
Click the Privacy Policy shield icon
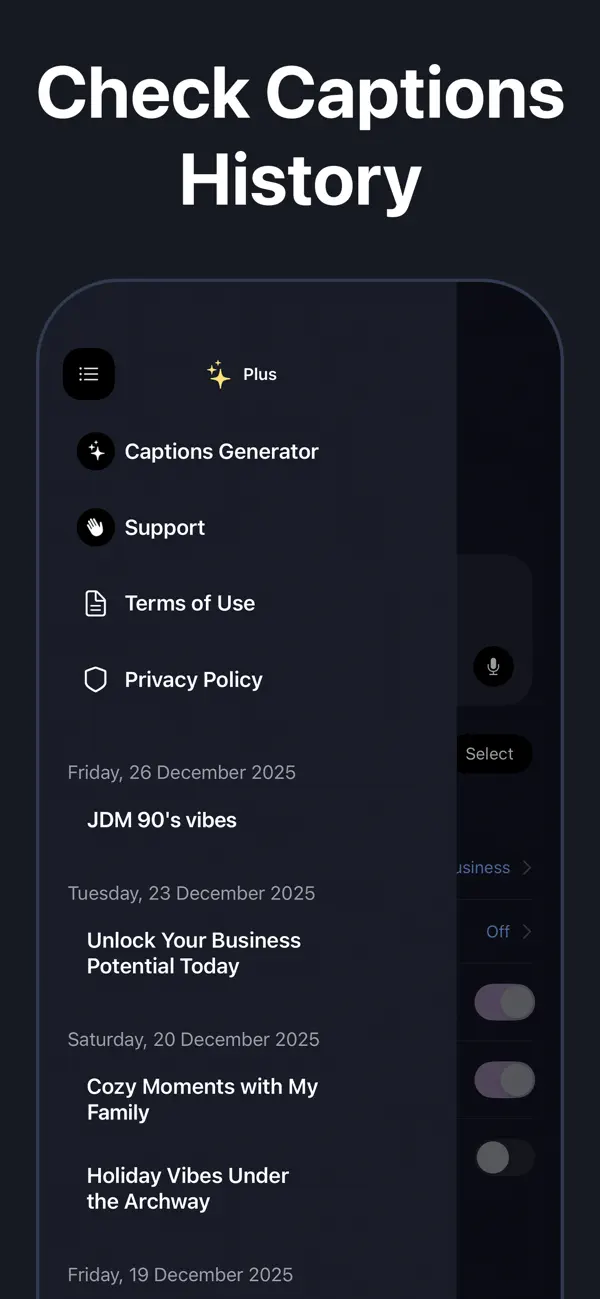(96, 680)
